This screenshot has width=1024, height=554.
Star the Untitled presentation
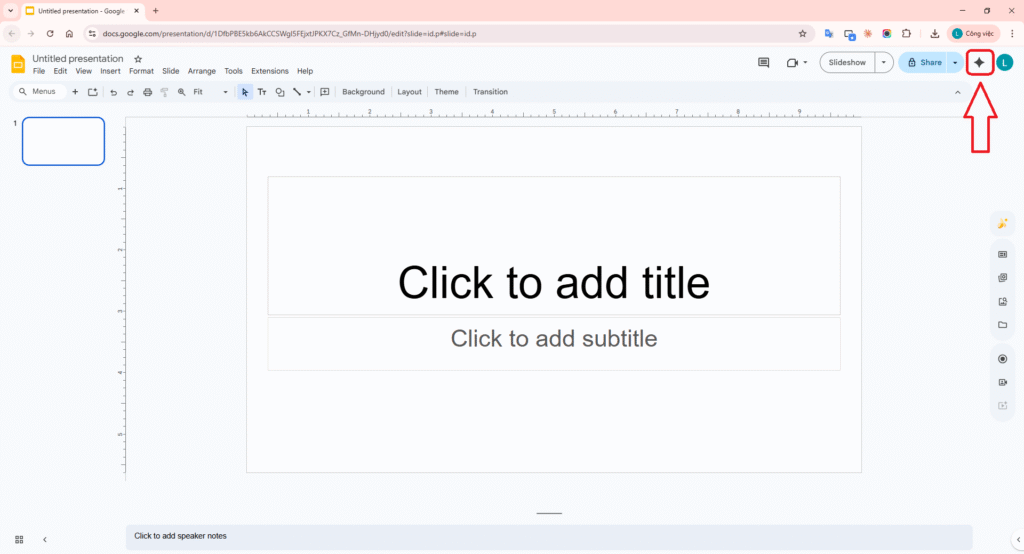point(138,59)
